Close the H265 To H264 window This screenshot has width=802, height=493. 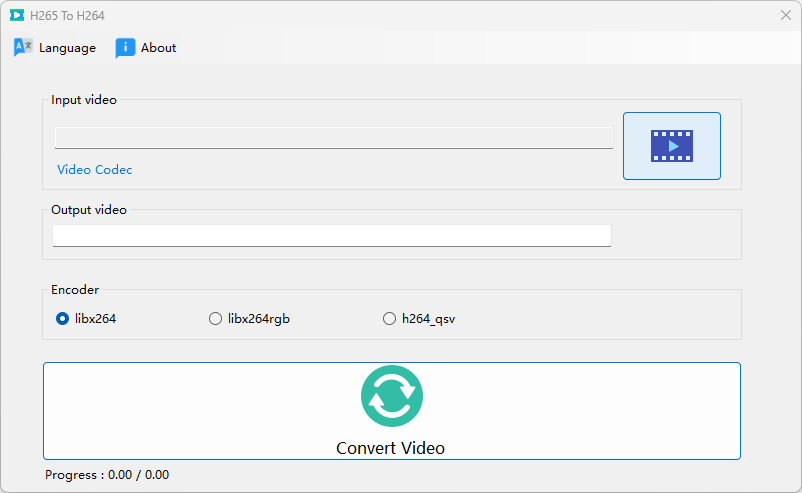click(786, 15)
